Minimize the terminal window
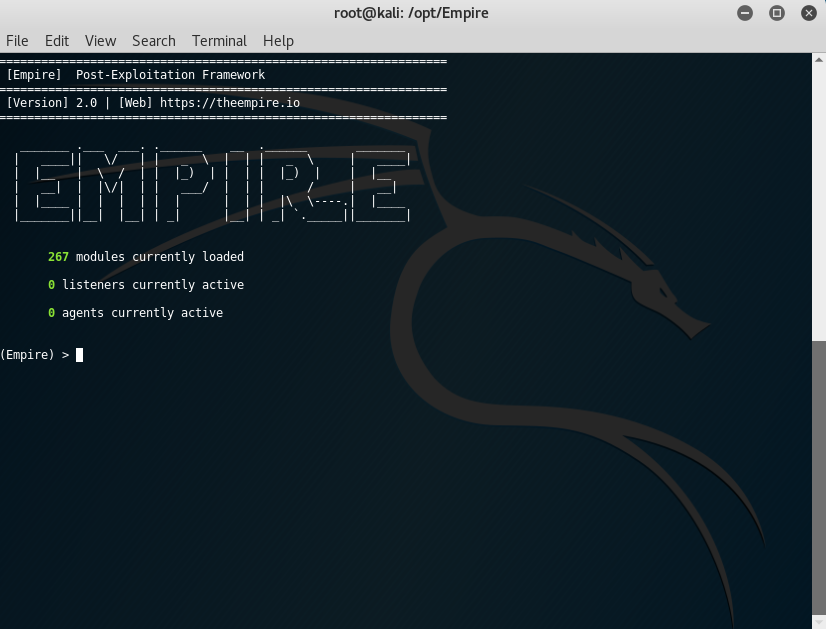 745,13
